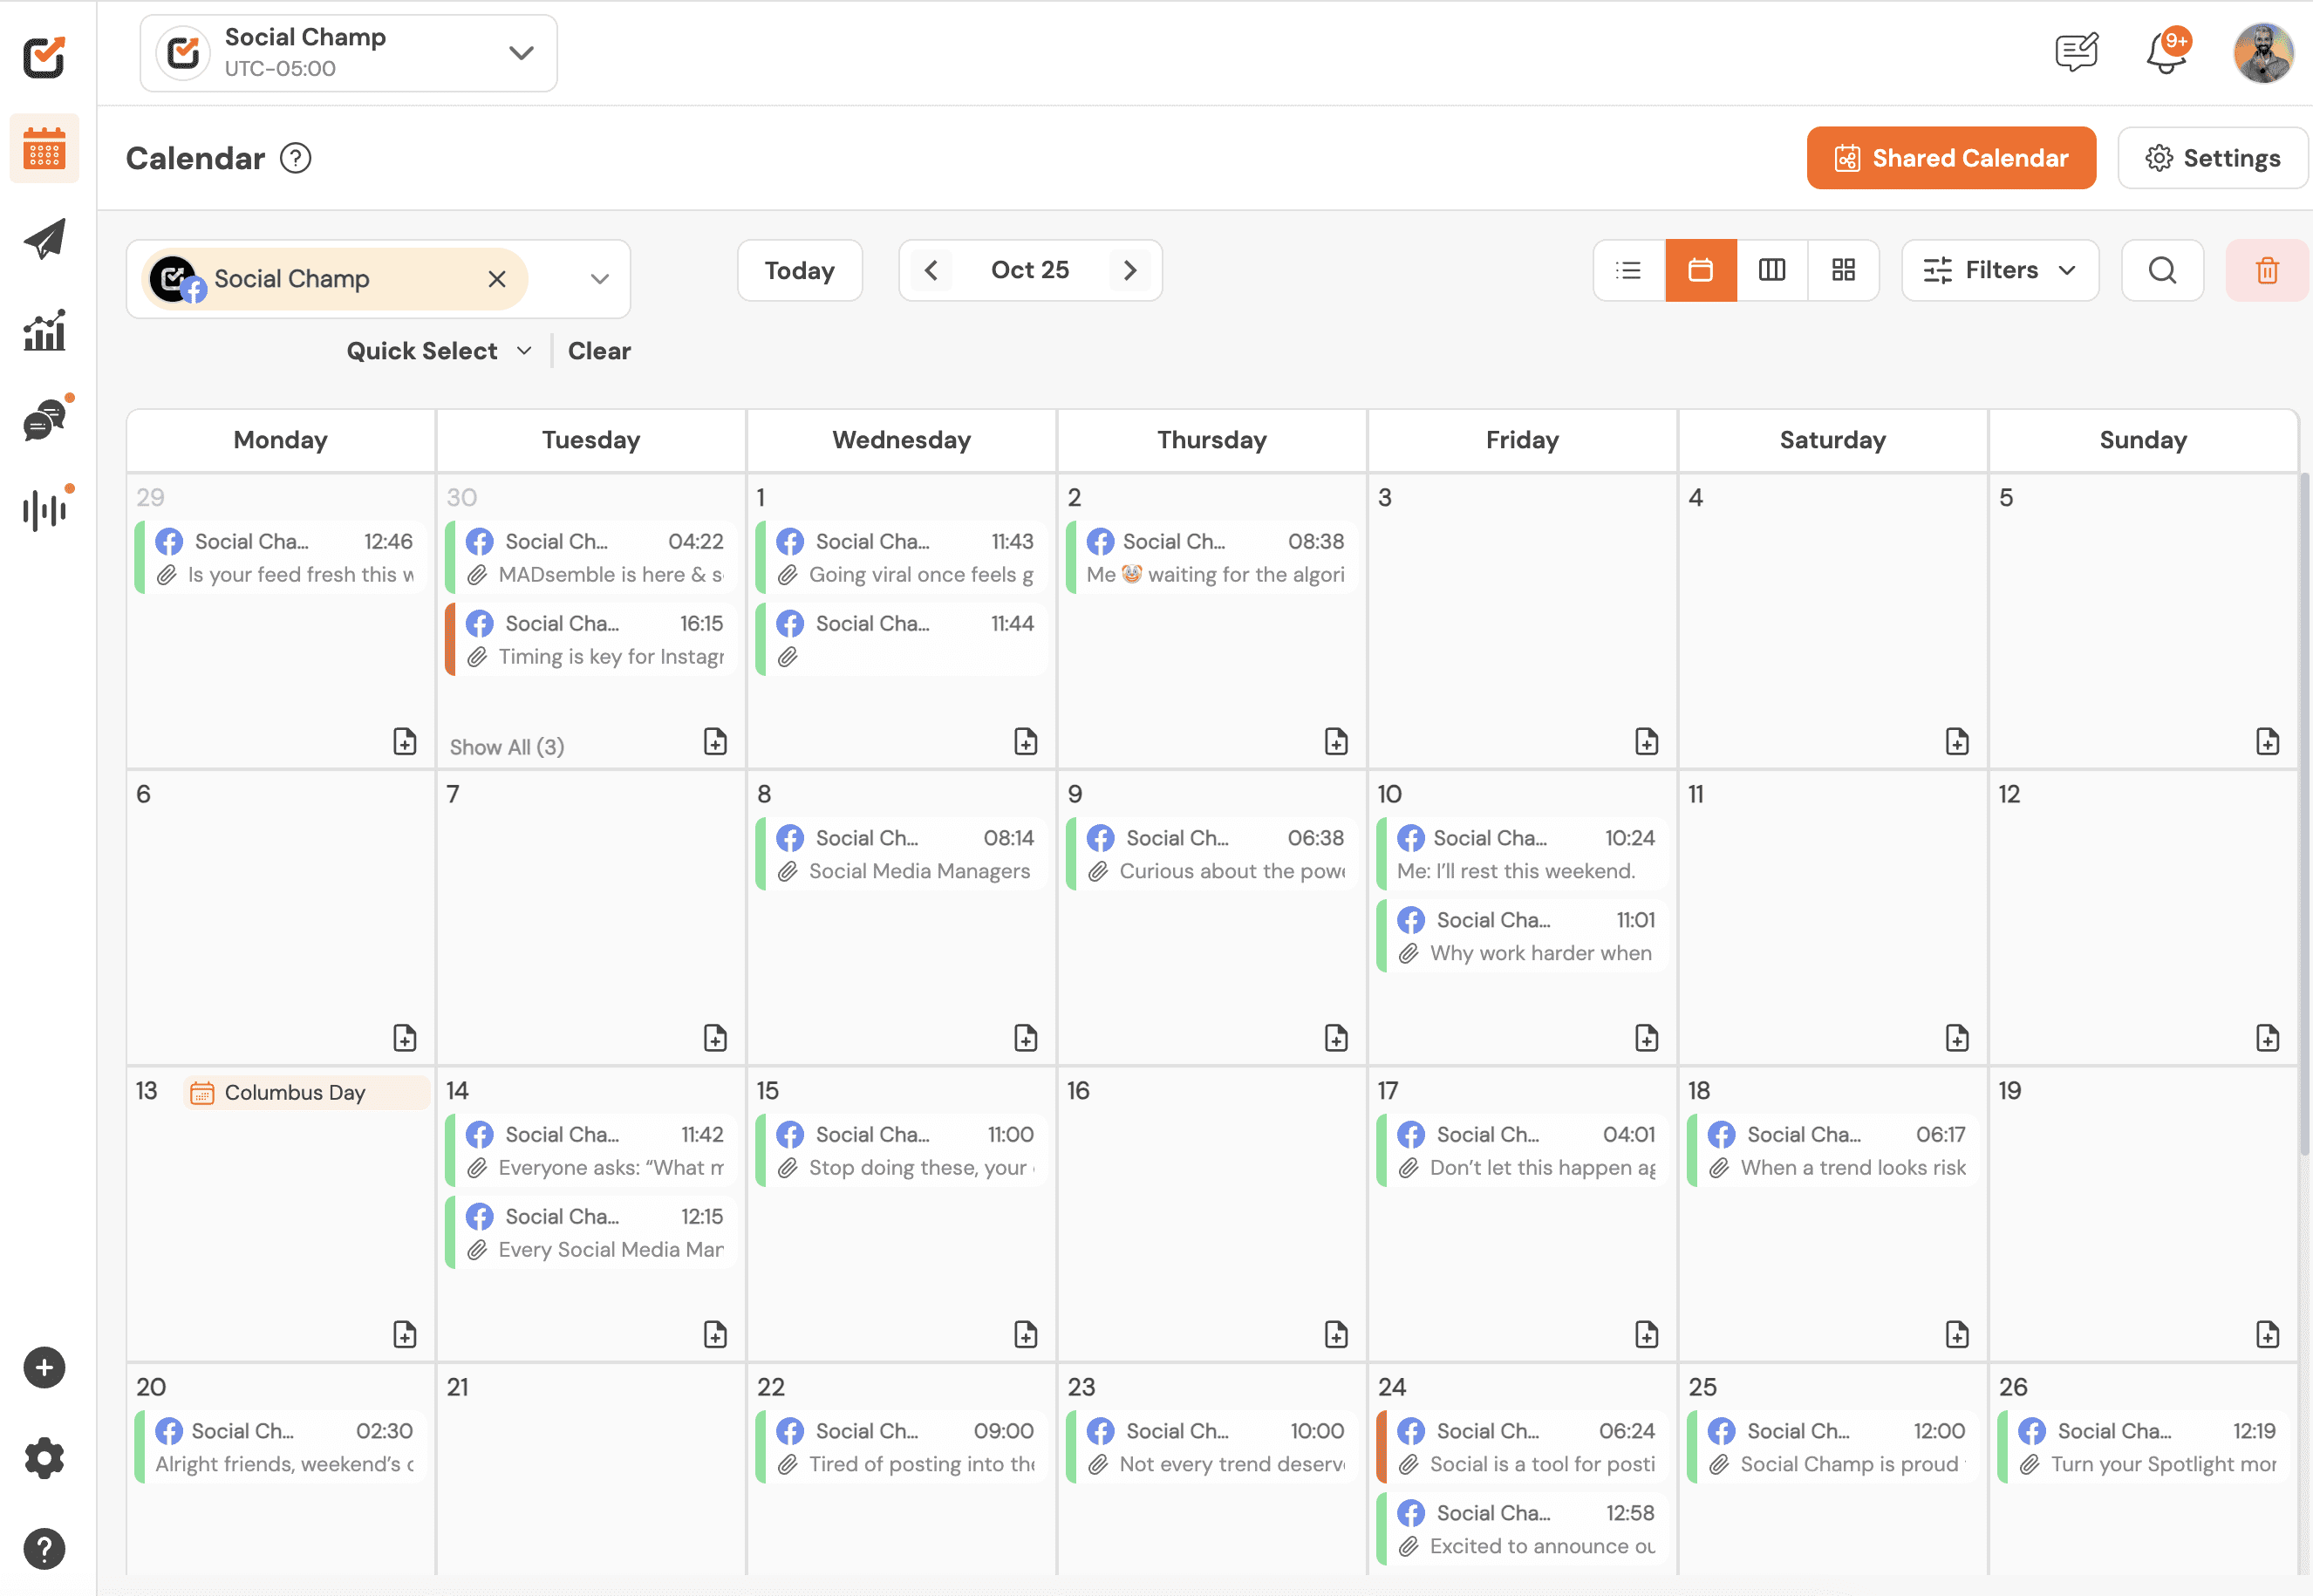Open the settings gear in the sidebar
The image size is (2313, 1596).
tap(44, 1458)
